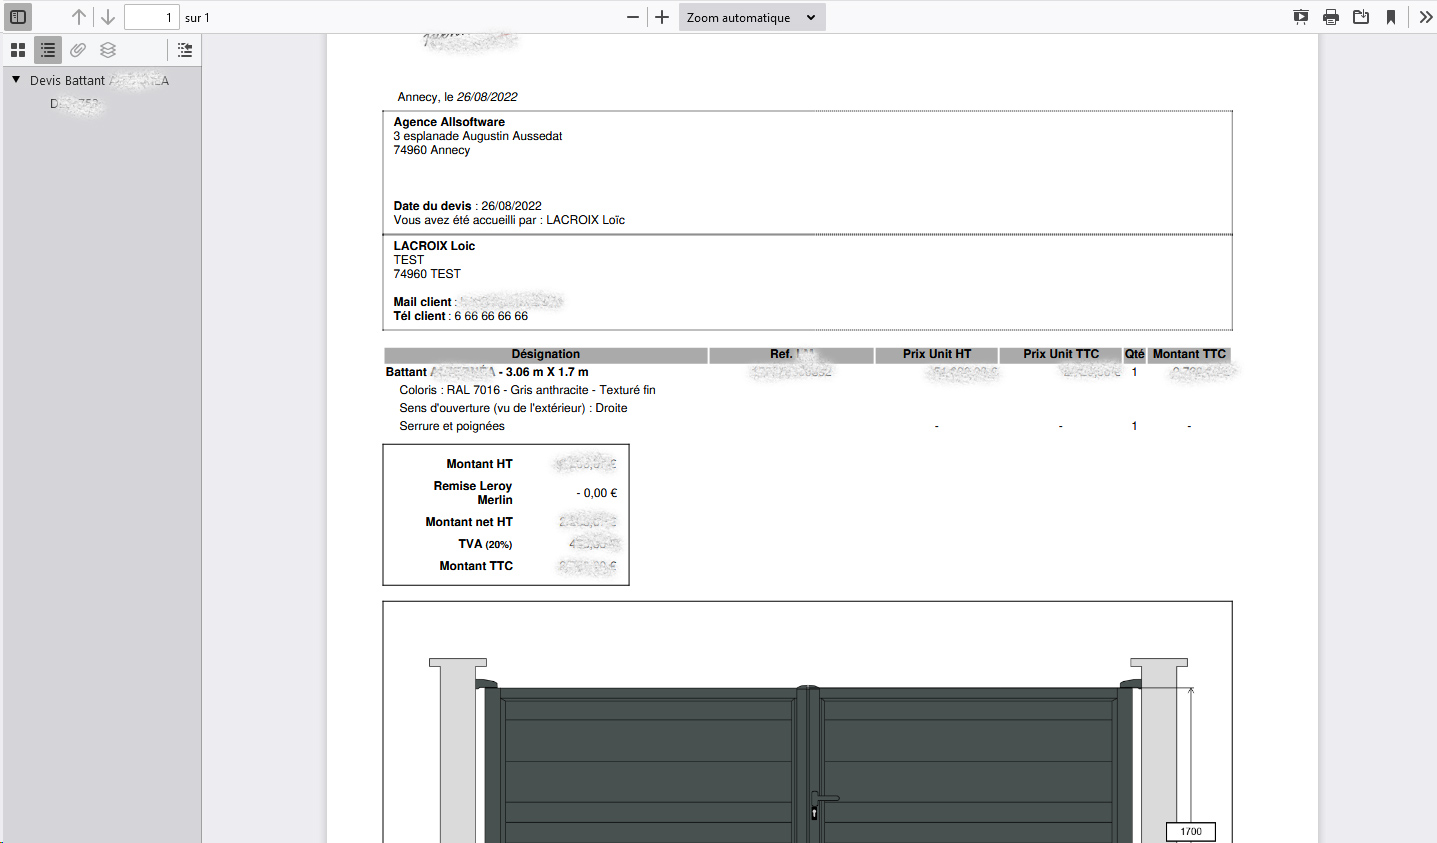The height and width of the screenshot is (843, 1437).
Task: Zoom in with the plus button
Action: (x=662, y=17)
